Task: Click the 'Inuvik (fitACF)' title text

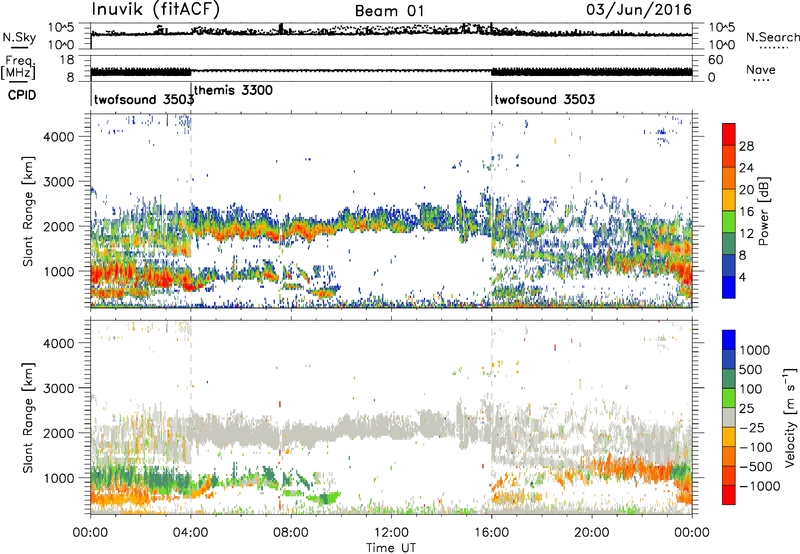Action: (x=155, y=9)
